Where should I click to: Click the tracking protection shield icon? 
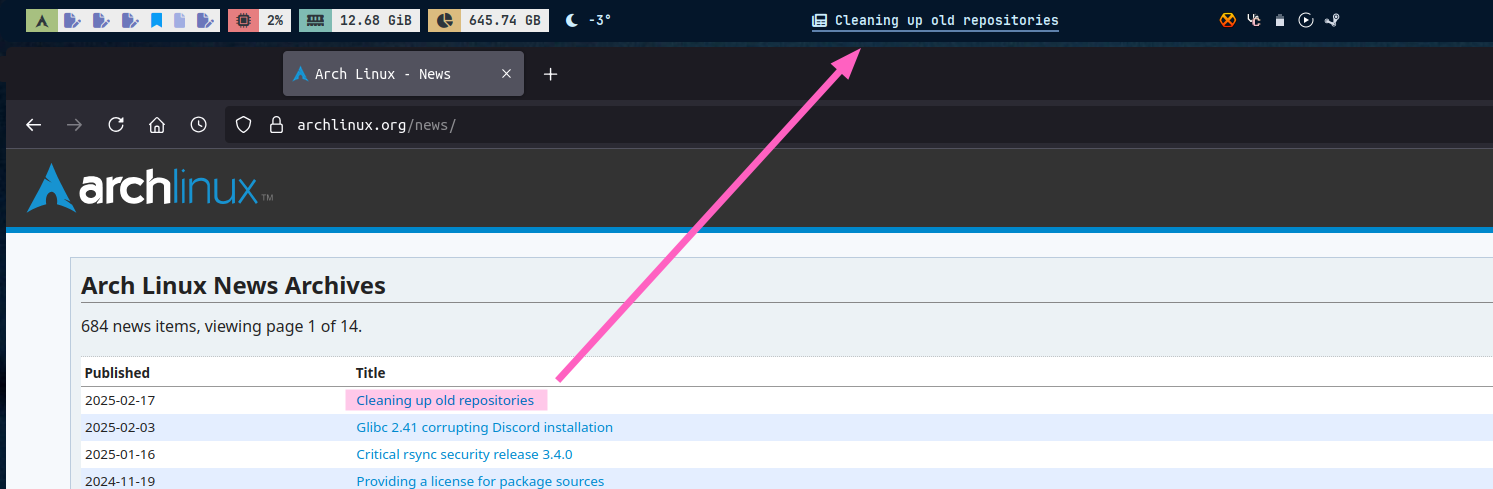click(242, 125)
